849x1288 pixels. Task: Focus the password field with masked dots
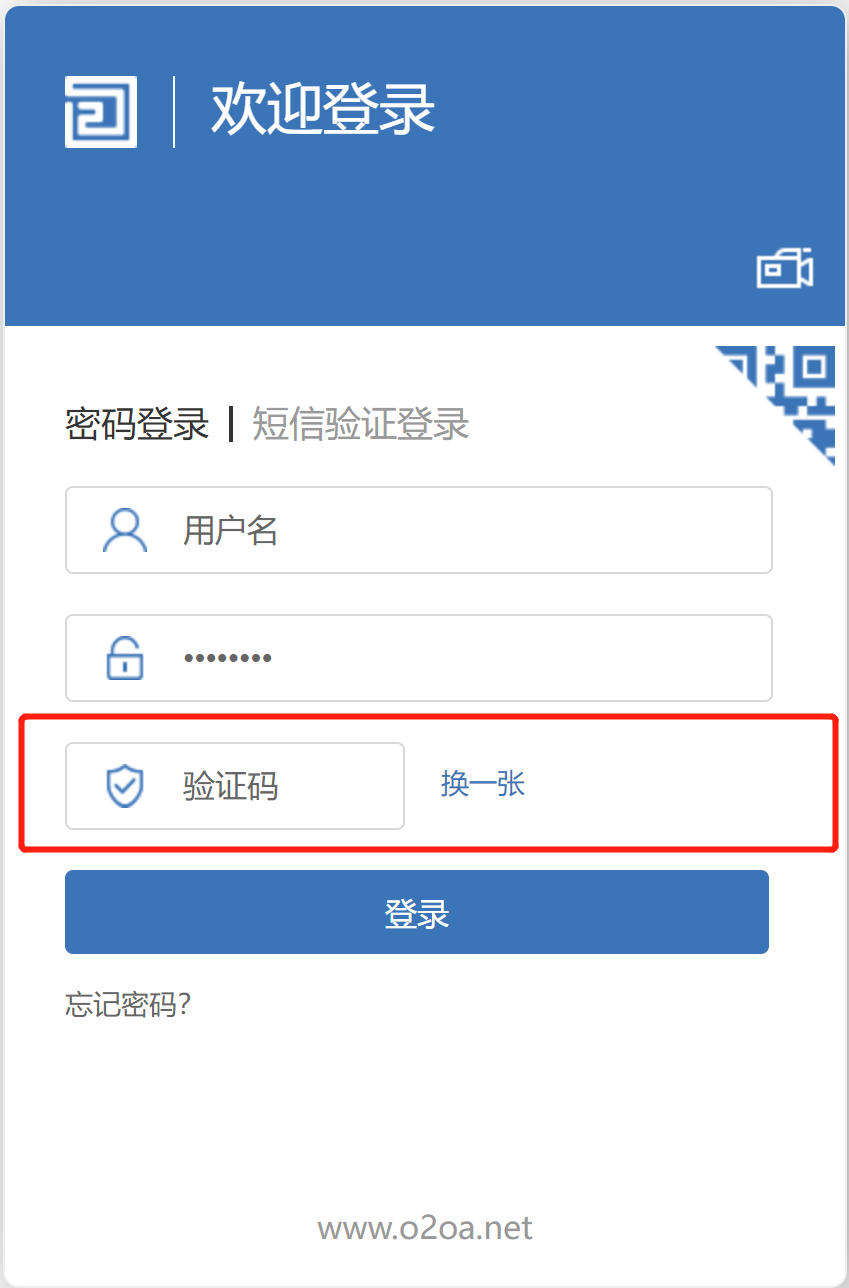(x=419, y=658)
